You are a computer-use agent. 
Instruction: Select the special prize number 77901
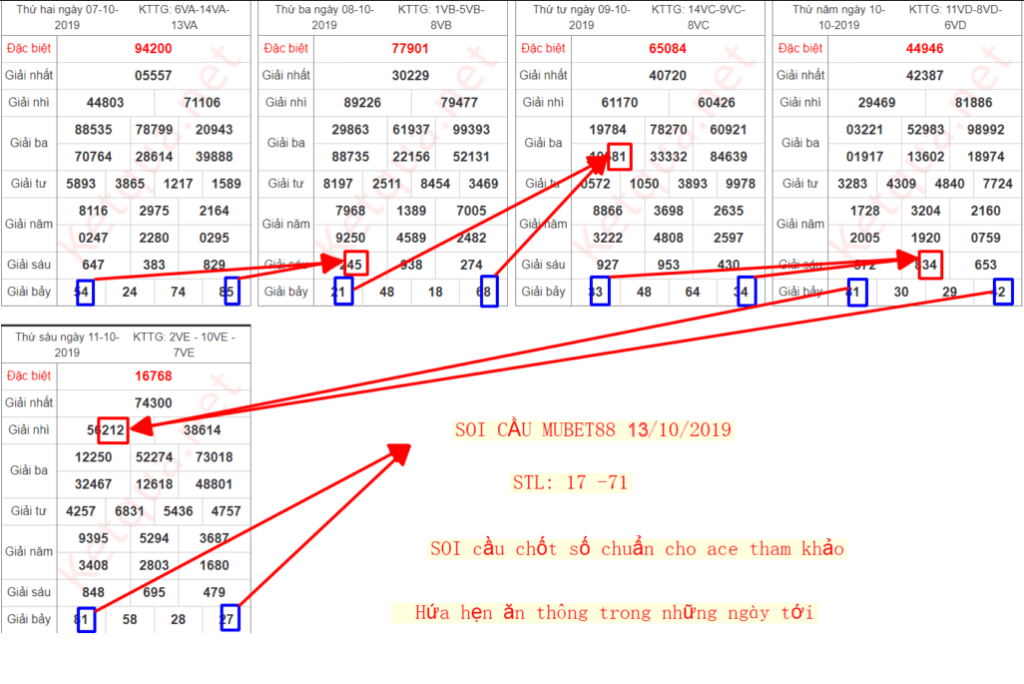410,48
